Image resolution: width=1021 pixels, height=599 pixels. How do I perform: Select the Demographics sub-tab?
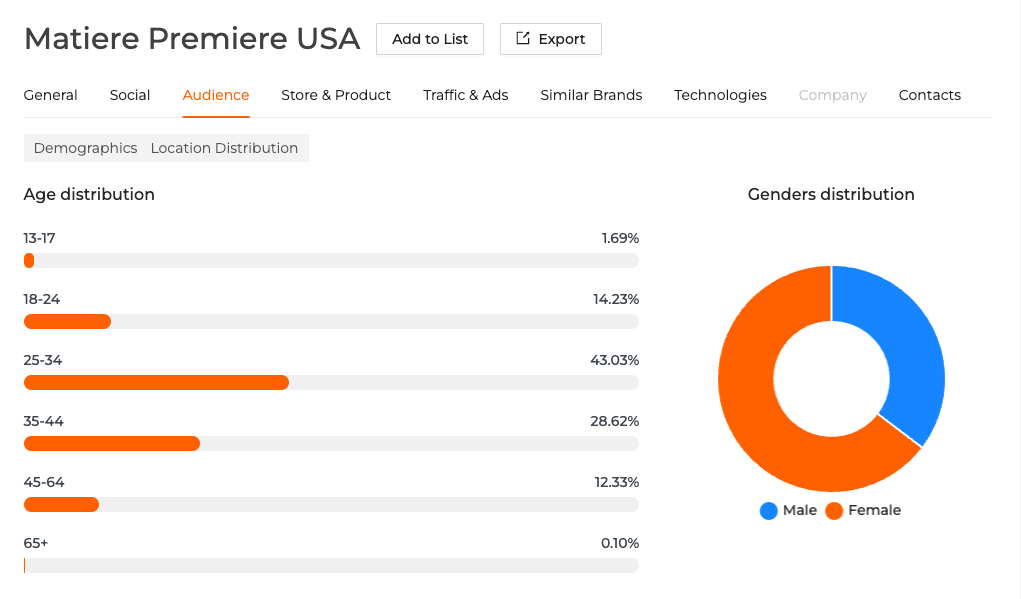tap(85, 148)
